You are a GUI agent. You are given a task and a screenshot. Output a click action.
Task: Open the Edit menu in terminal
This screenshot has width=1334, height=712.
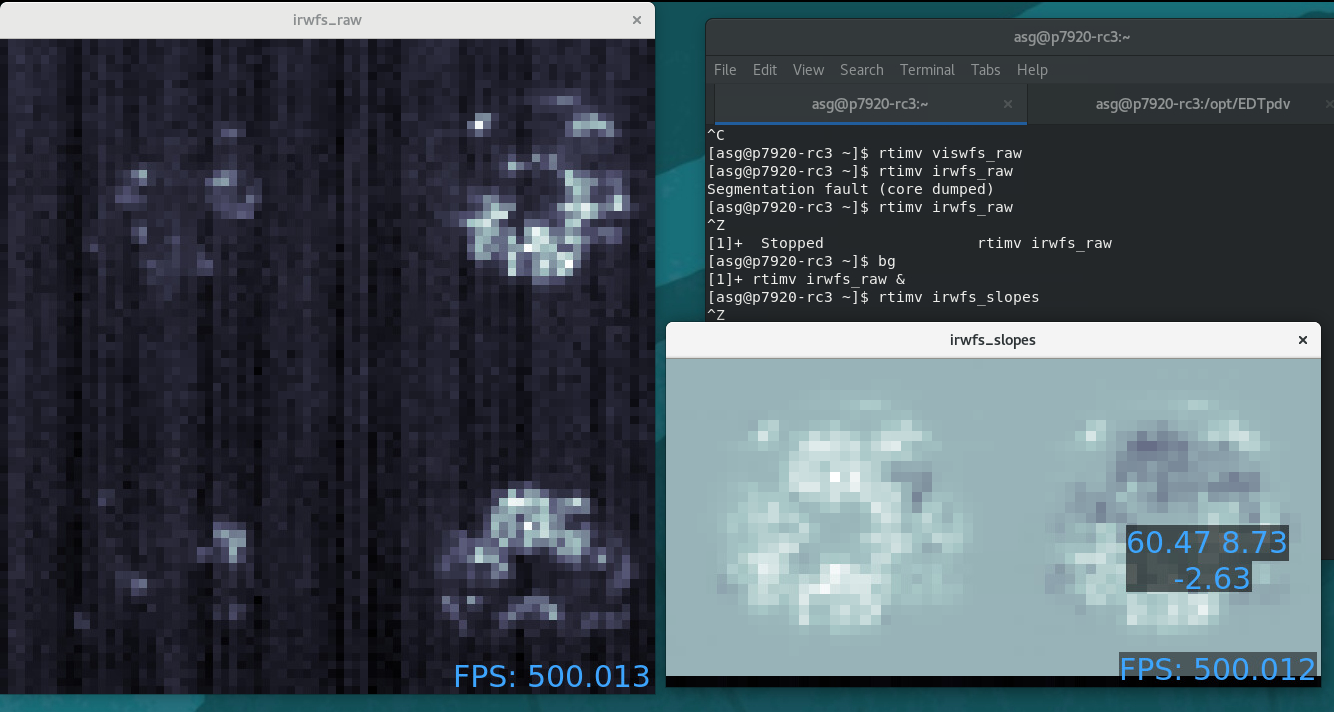pos(765,70)
